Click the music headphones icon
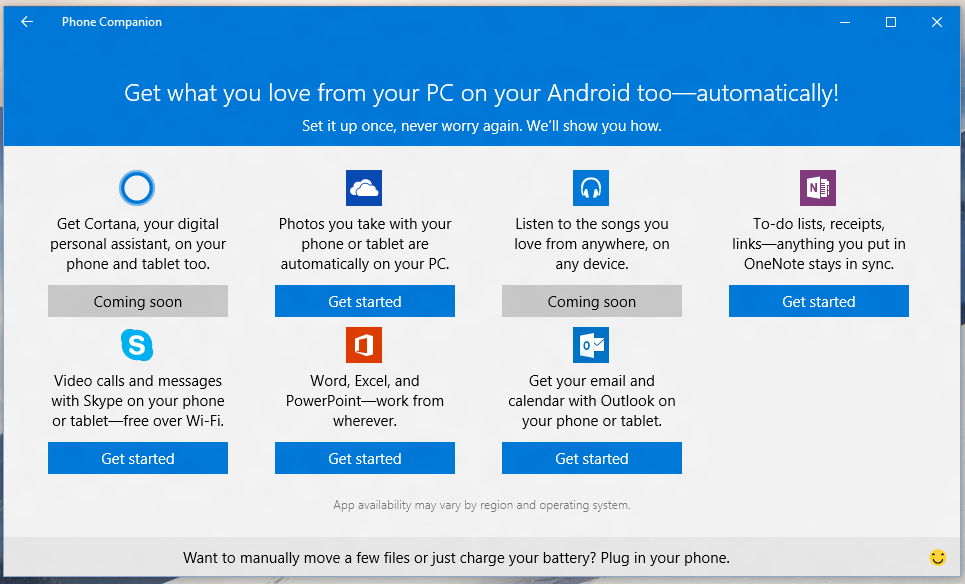Viewport: 965px width, 584px height. coord(591,188)
